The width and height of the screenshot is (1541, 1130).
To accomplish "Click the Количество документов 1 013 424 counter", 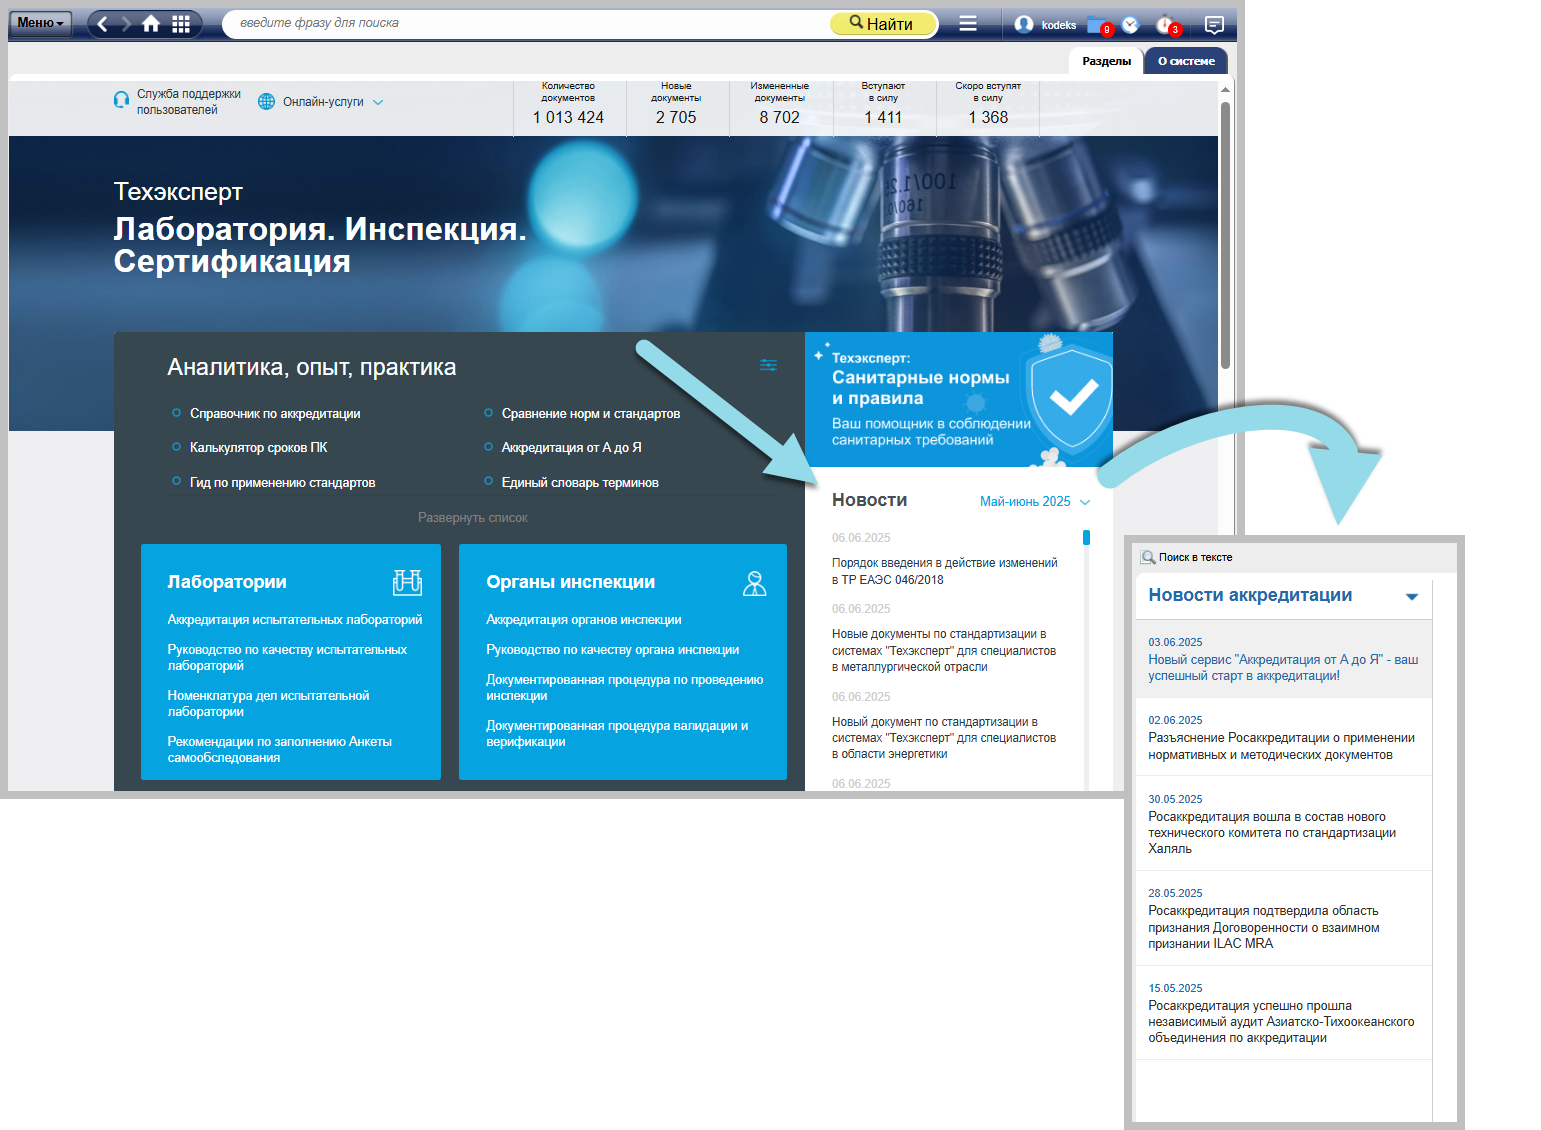I will tap(568, 104).
